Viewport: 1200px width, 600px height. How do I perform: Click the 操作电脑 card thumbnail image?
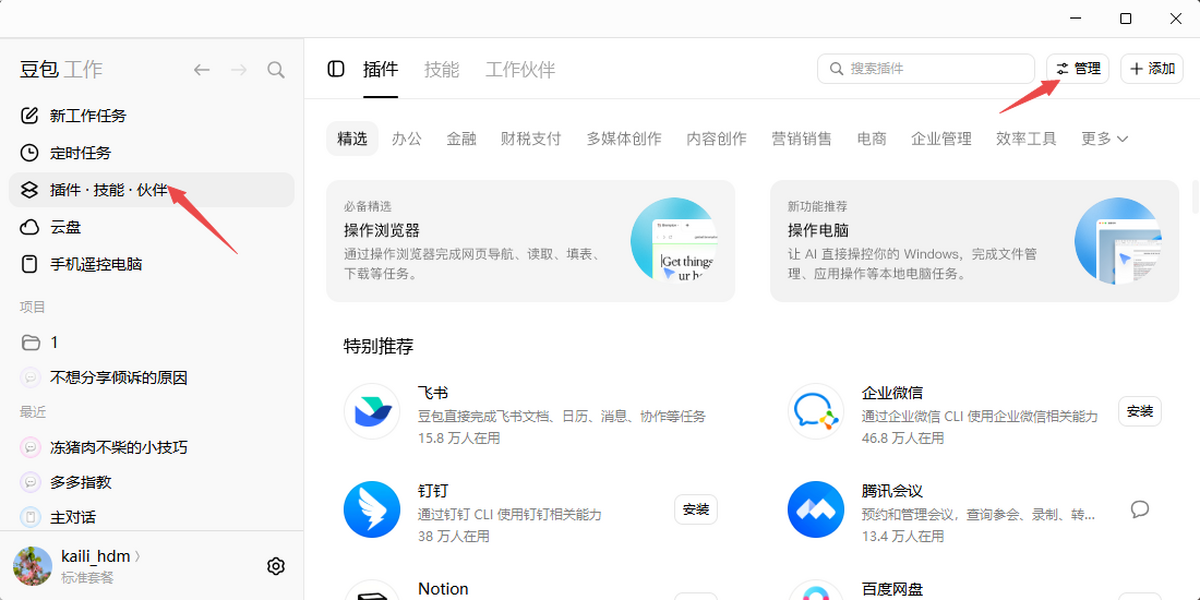coord(1117,240)
